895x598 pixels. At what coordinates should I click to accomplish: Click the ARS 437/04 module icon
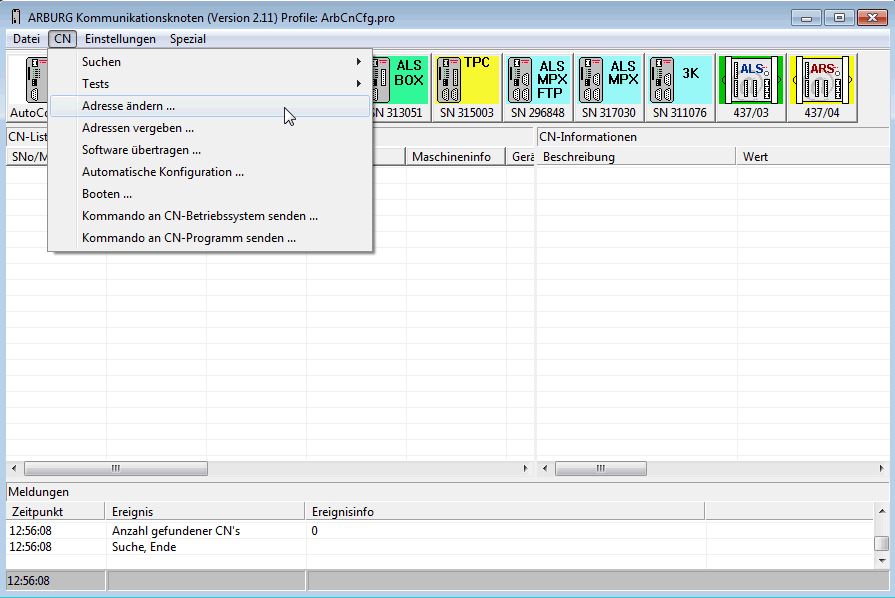pos(821,88)
